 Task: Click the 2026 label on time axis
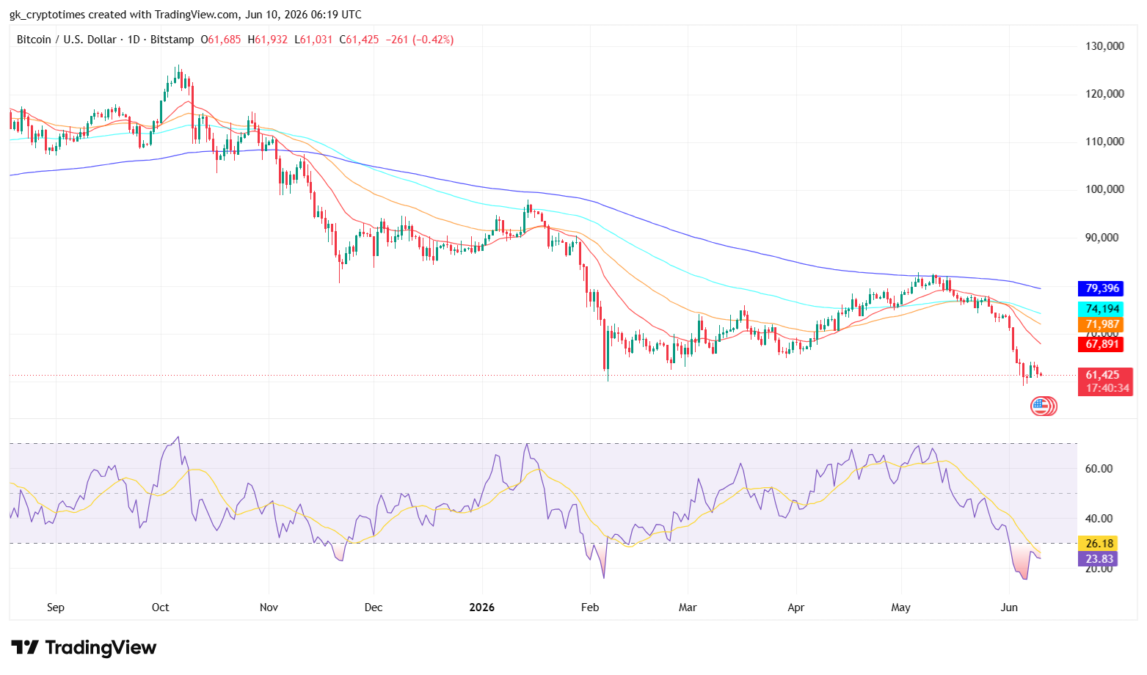pos(481,607)
